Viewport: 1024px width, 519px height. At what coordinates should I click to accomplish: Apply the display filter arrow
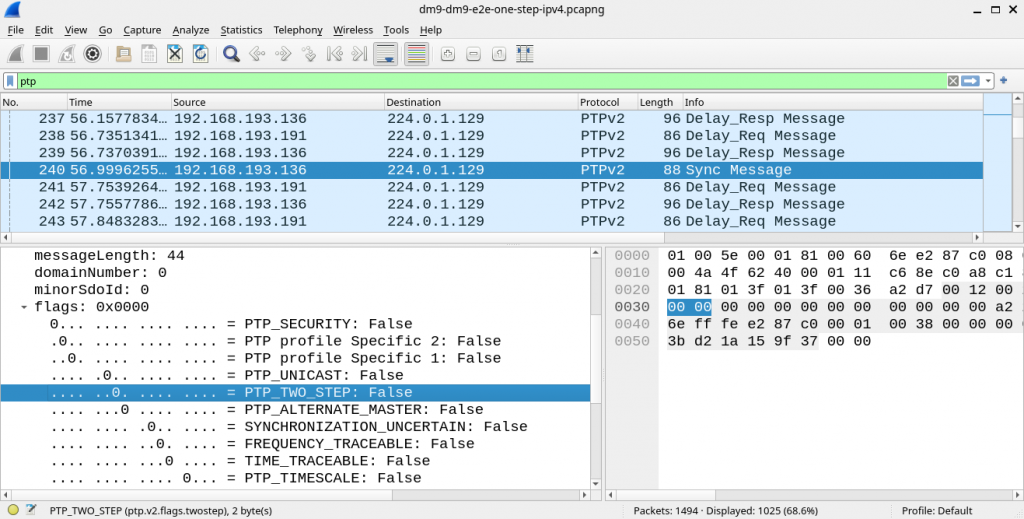click(x=970, y=81)
